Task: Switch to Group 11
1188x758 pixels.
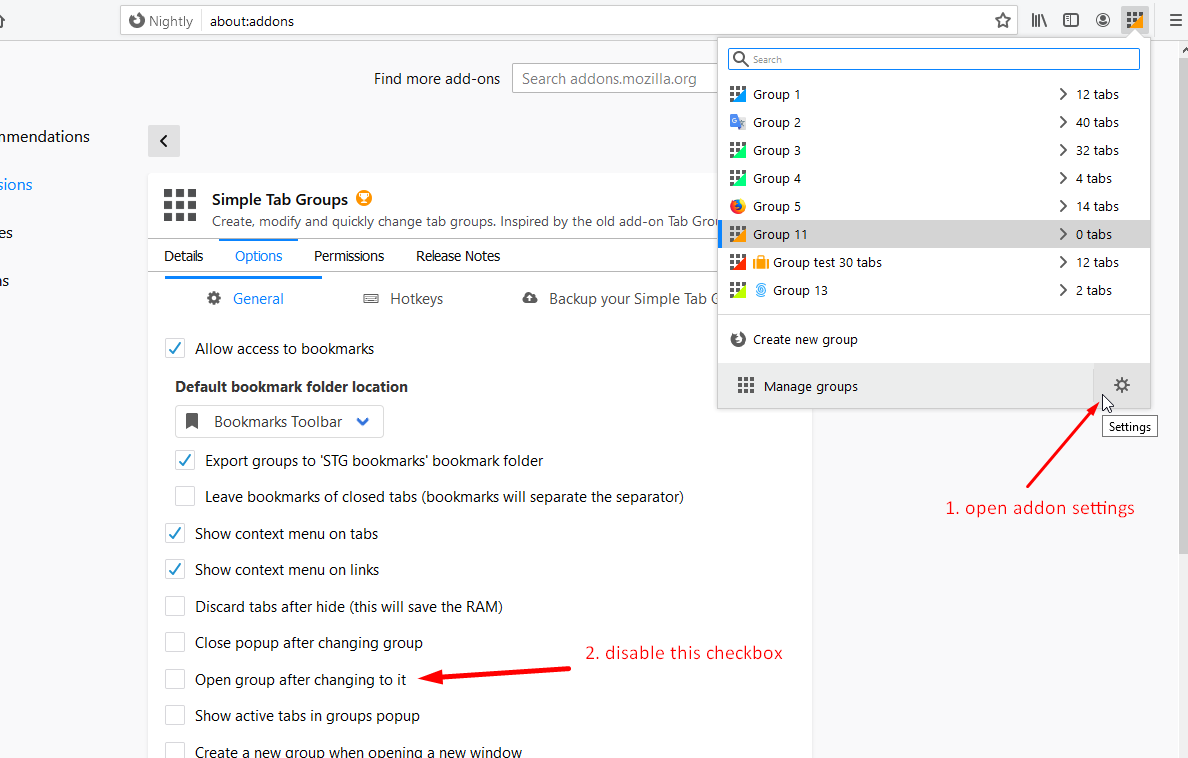Action: (933, 234)
